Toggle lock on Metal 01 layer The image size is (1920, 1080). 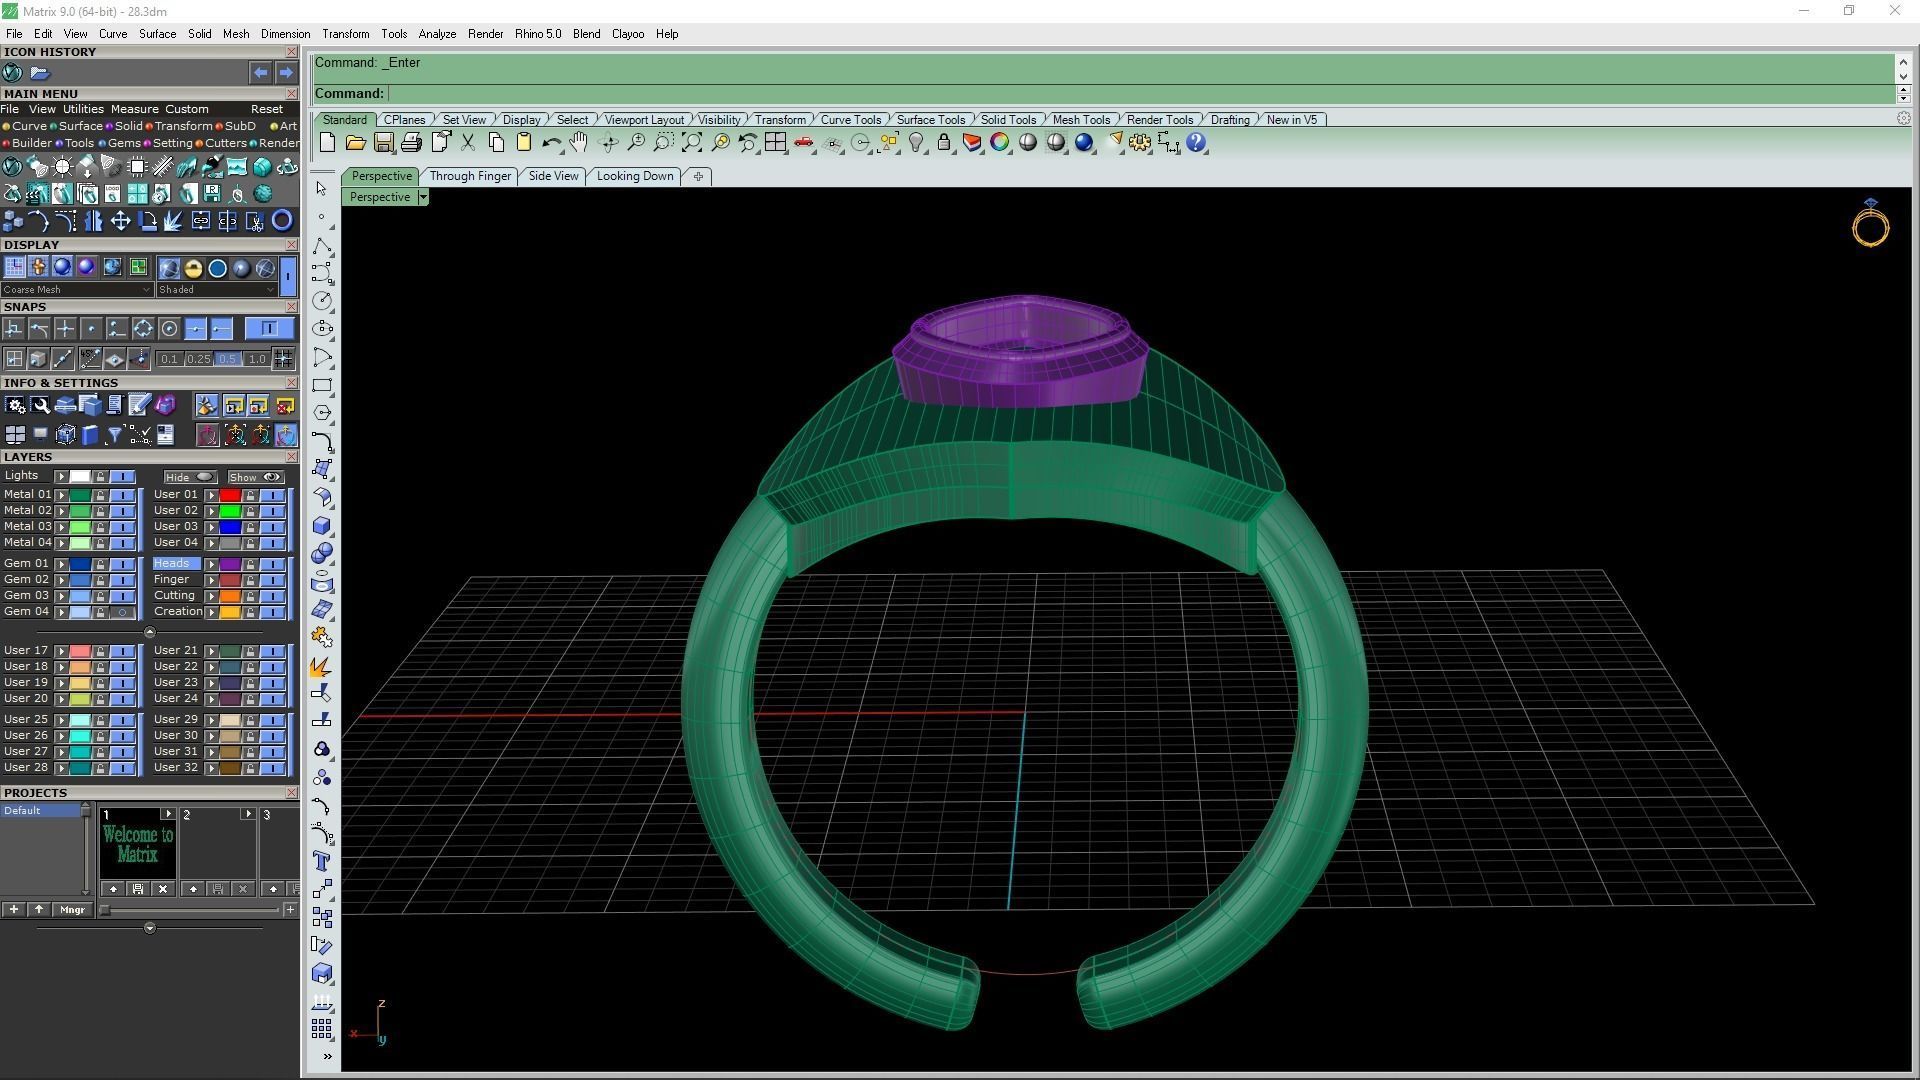(100, 495)
